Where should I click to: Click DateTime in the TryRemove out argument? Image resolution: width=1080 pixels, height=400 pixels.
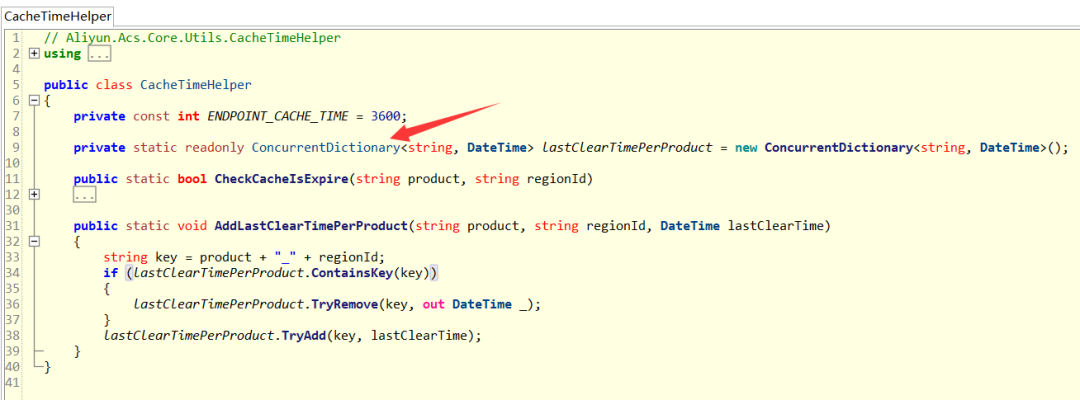tap(482, 304)
